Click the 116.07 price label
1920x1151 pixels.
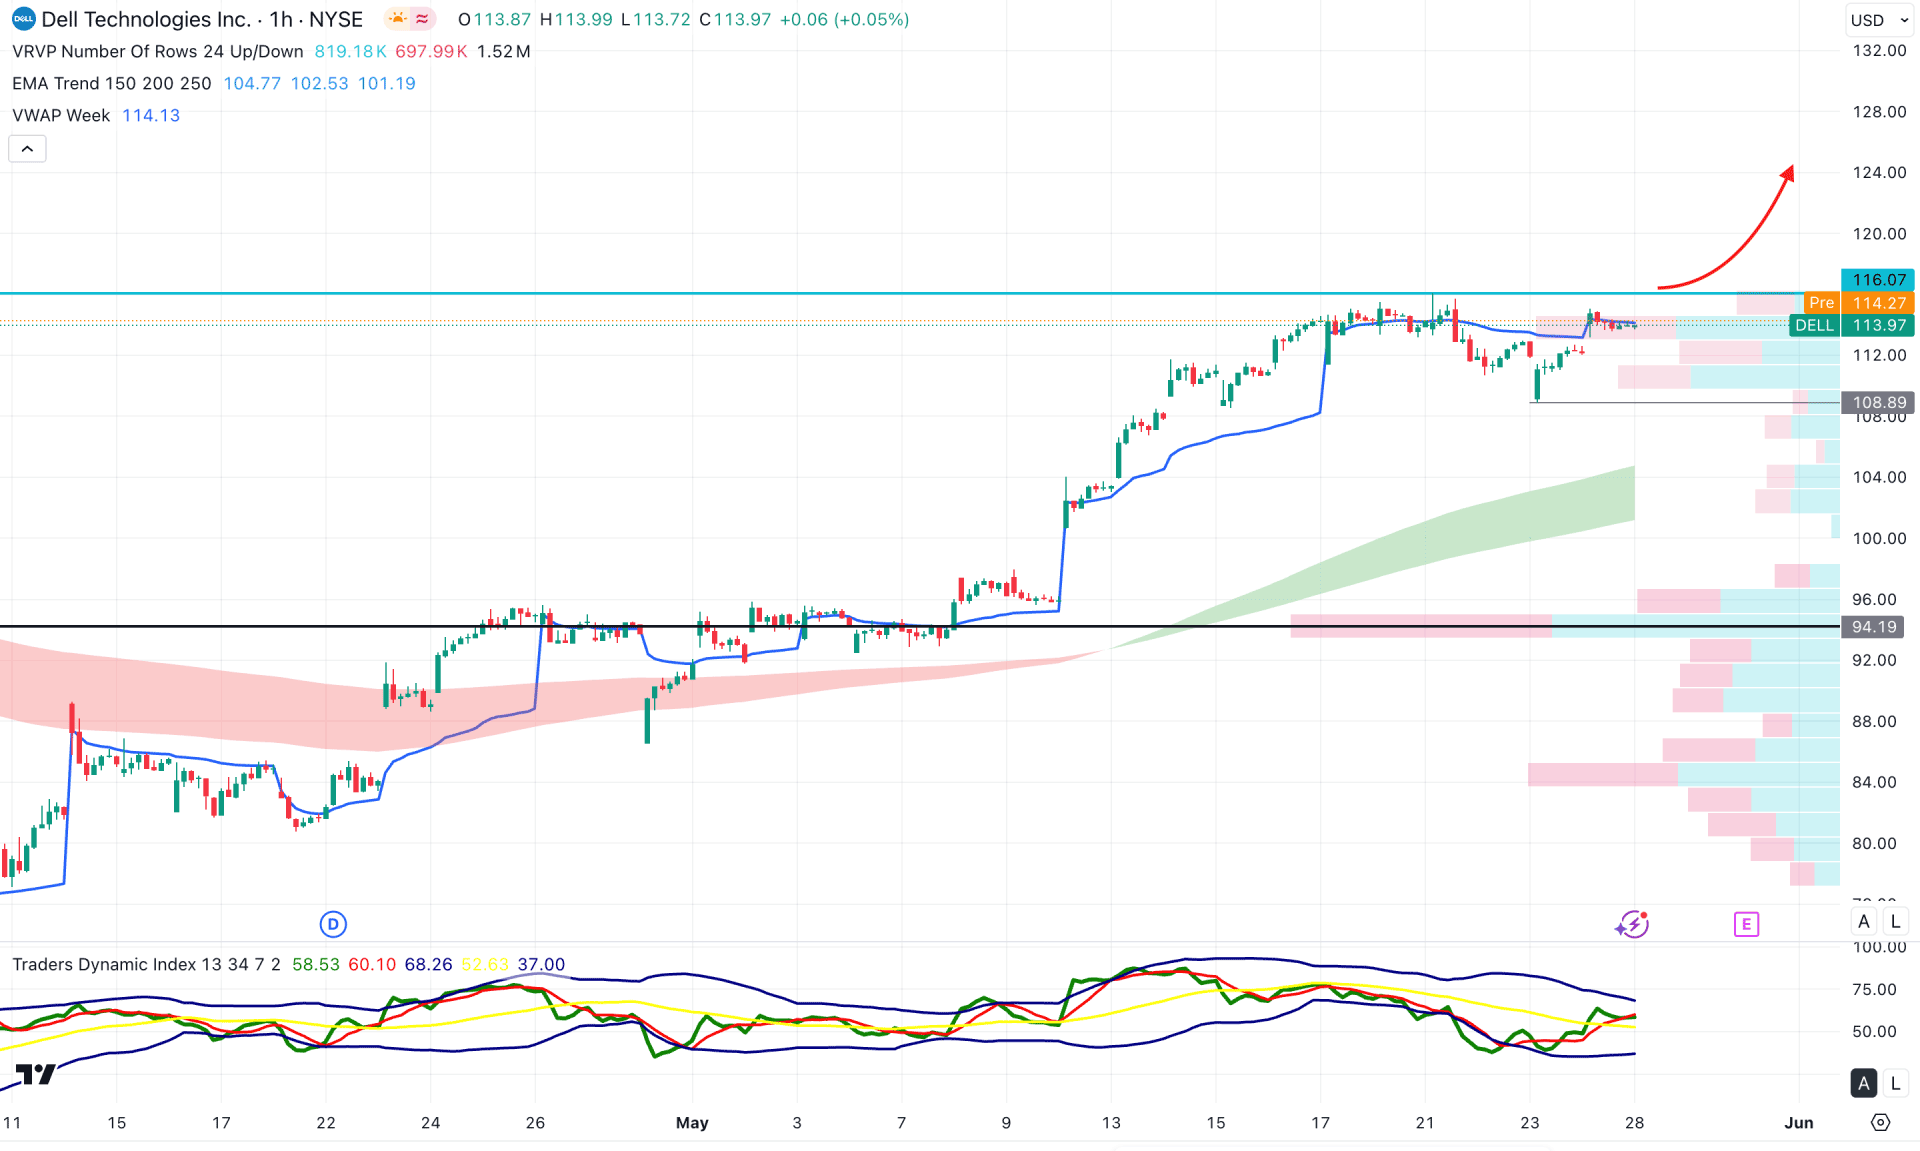click(1878, 280)
